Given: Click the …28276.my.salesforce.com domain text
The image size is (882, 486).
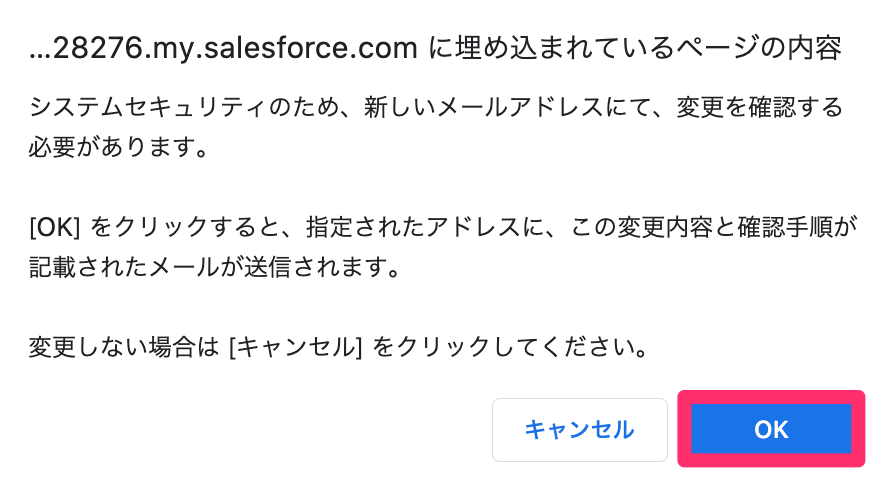Looking at the screenshot, I should tap(223, 48).
